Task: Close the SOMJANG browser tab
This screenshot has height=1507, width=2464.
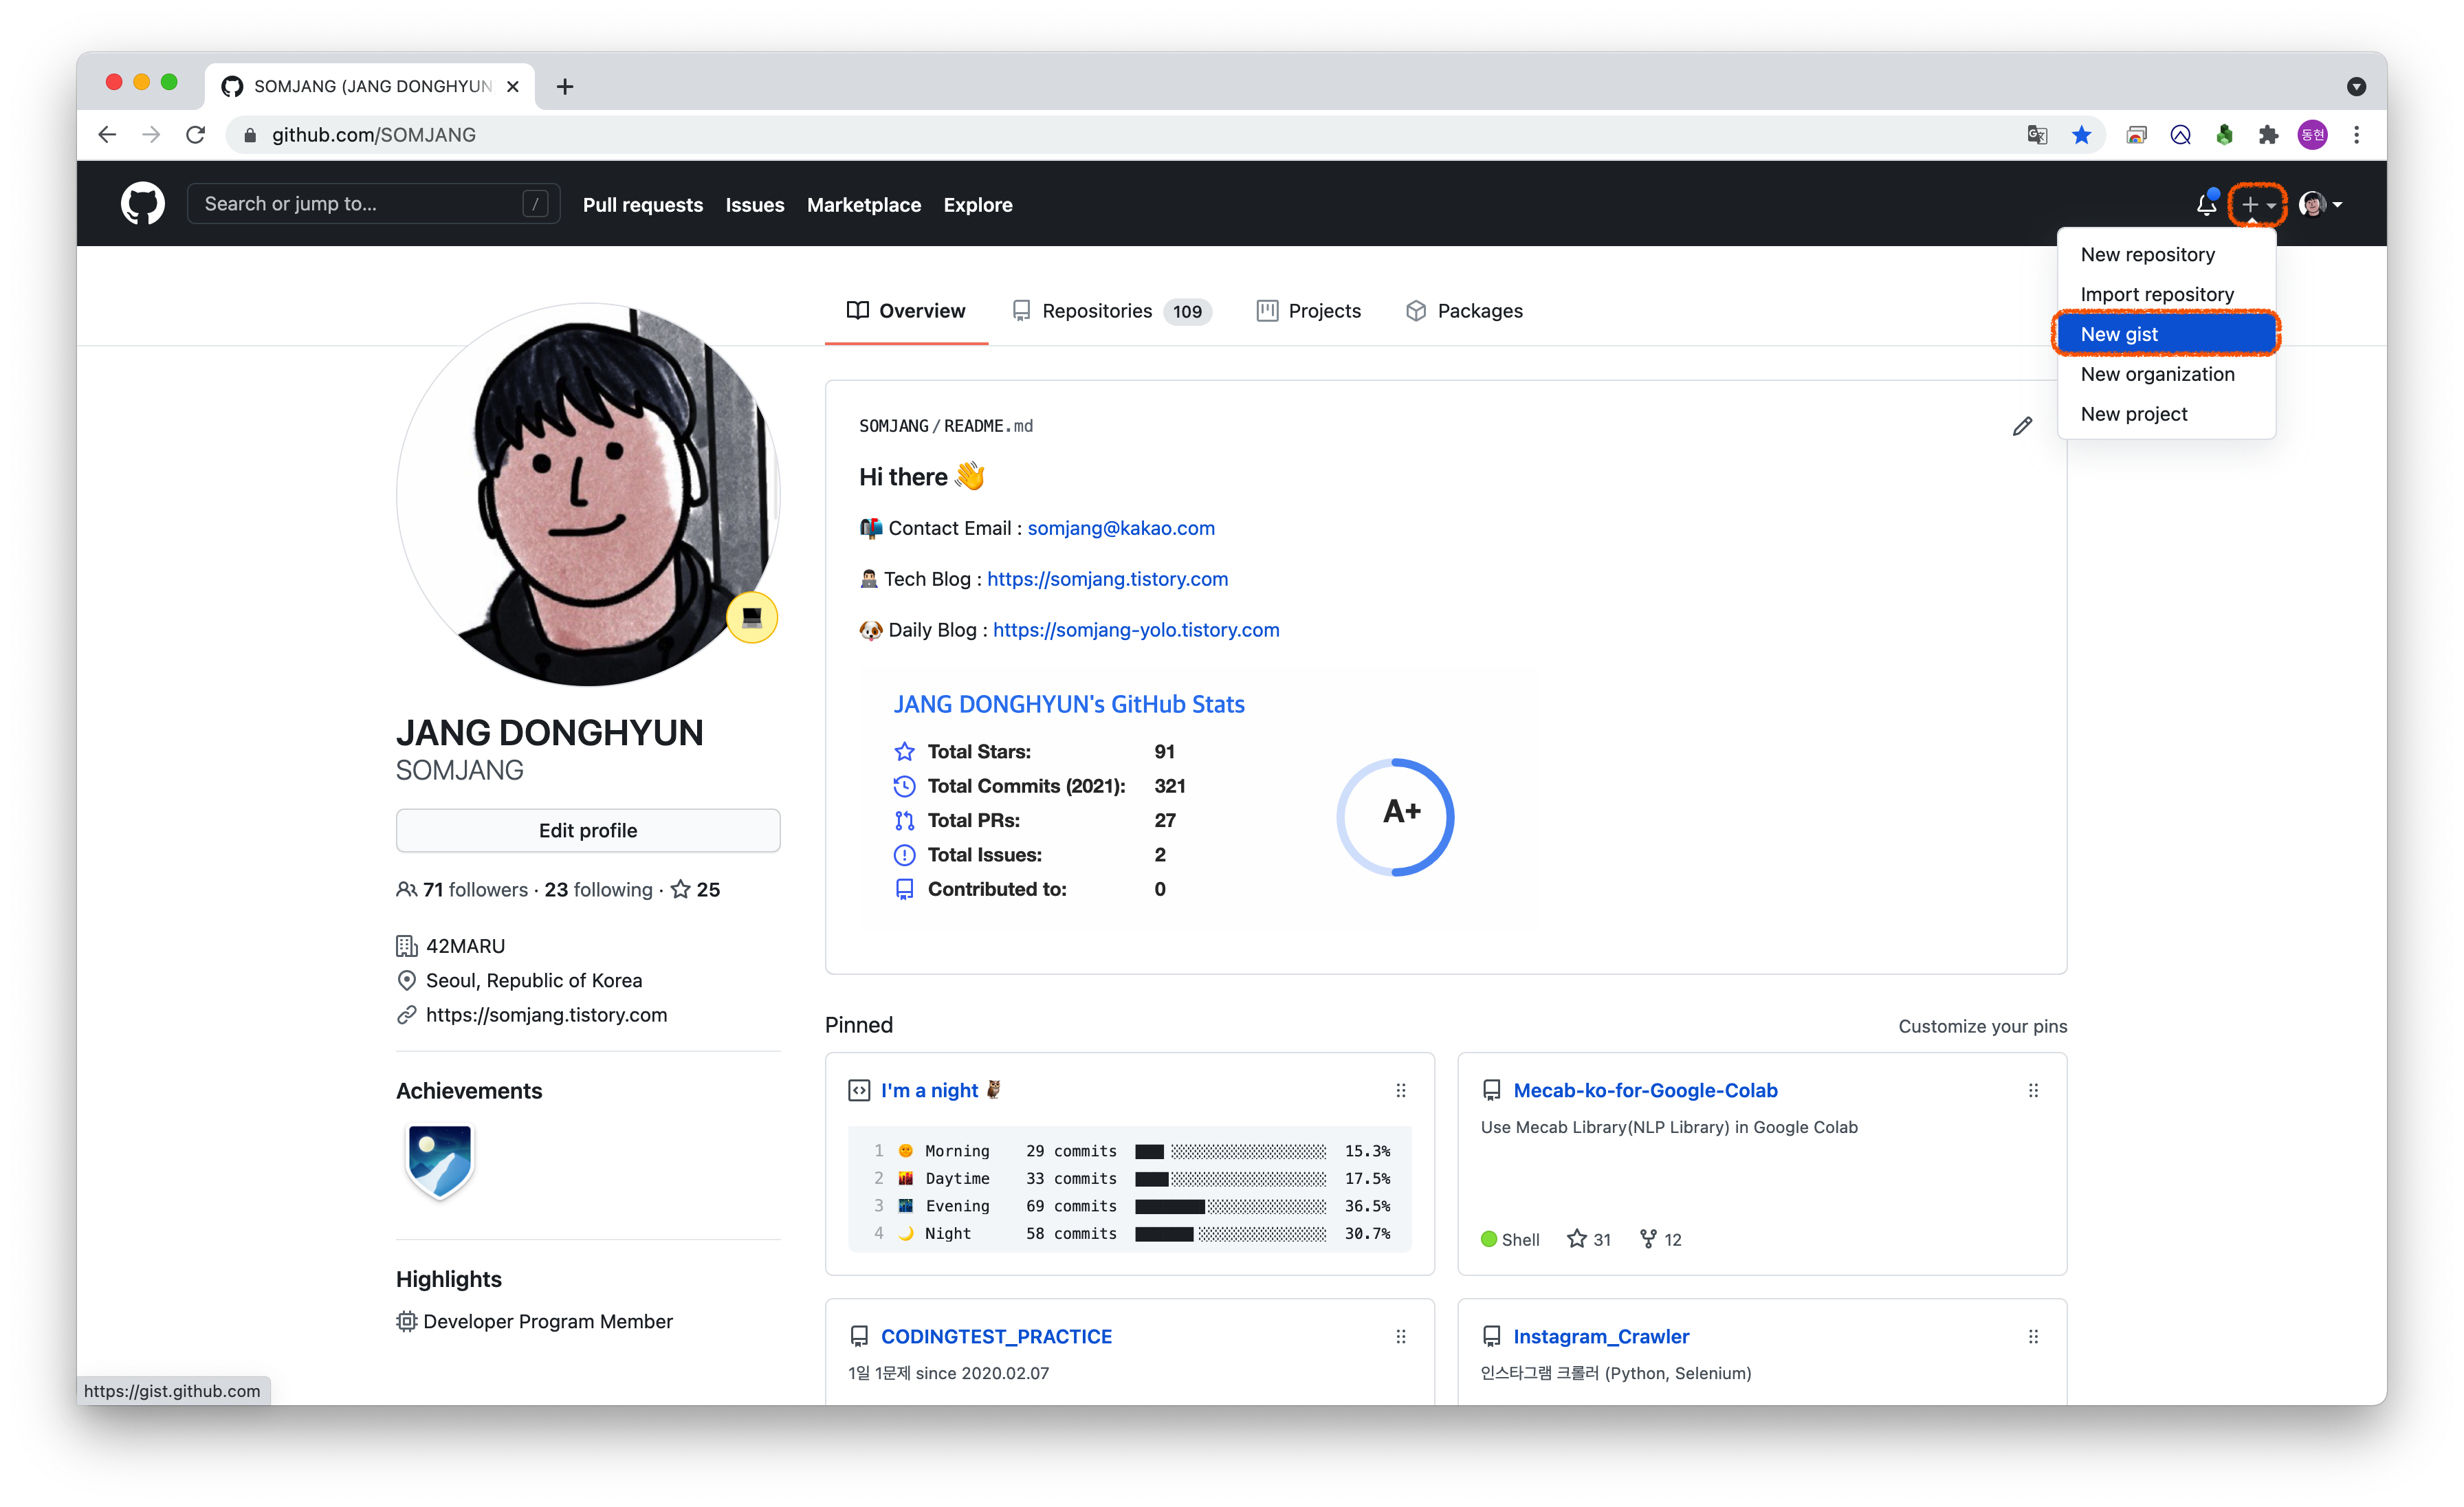Action: point(513,87)
